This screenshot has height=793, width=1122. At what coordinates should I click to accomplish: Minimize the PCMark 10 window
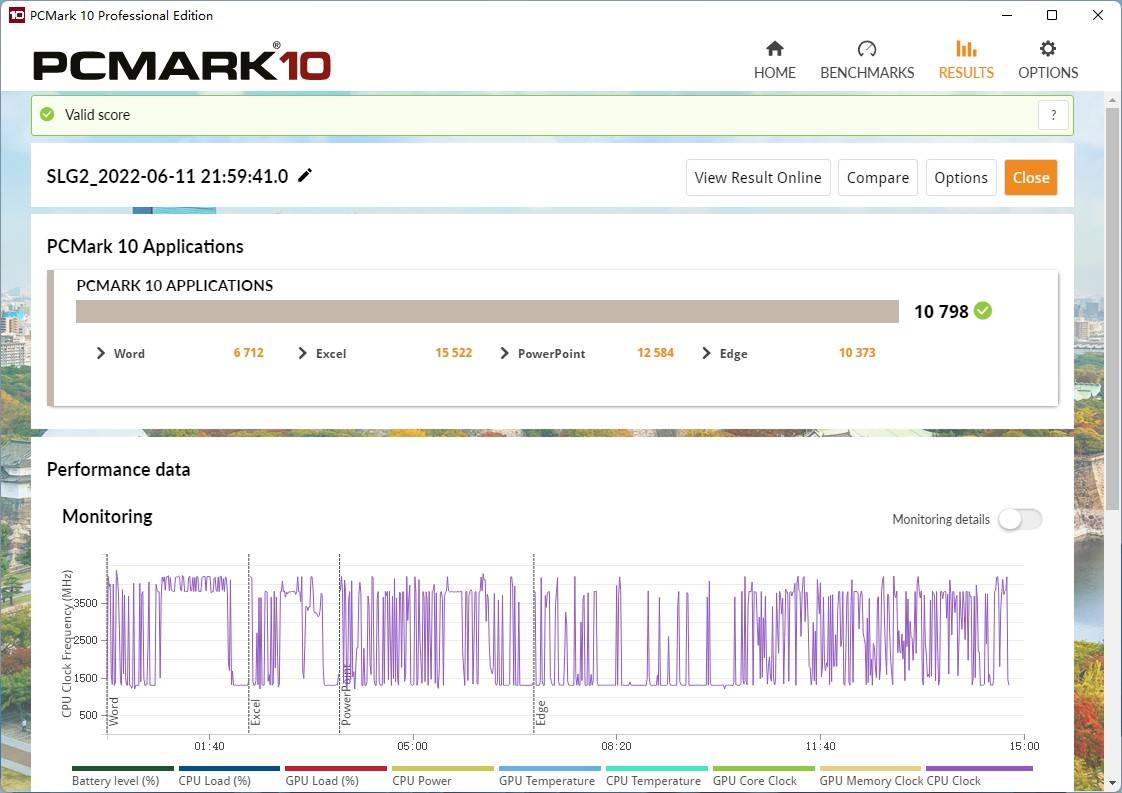pos(1007,15)
